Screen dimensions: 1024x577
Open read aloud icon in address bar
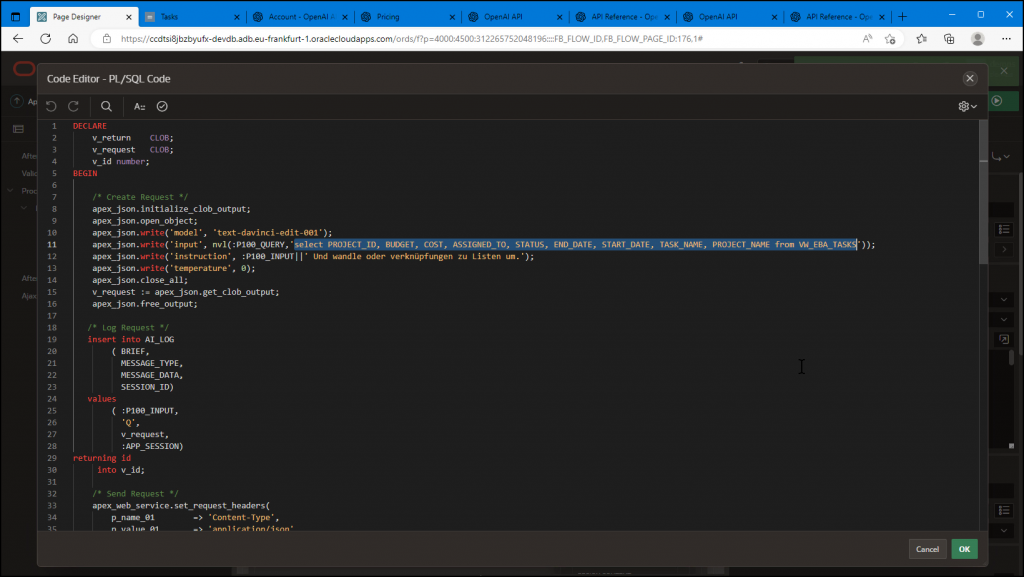click(867, 39)
